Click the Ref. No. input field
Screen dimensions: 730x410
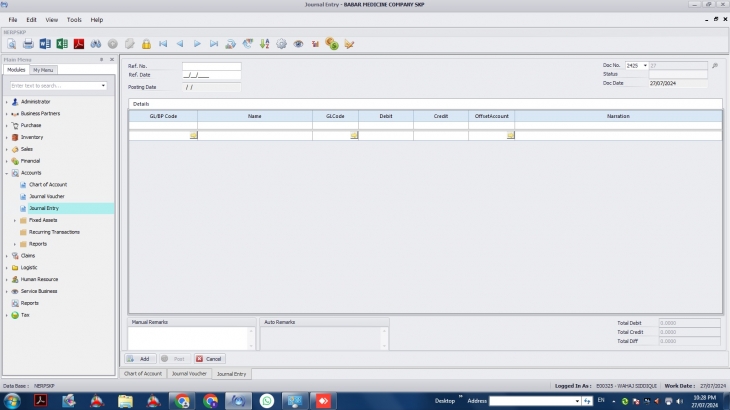point(211,66)
